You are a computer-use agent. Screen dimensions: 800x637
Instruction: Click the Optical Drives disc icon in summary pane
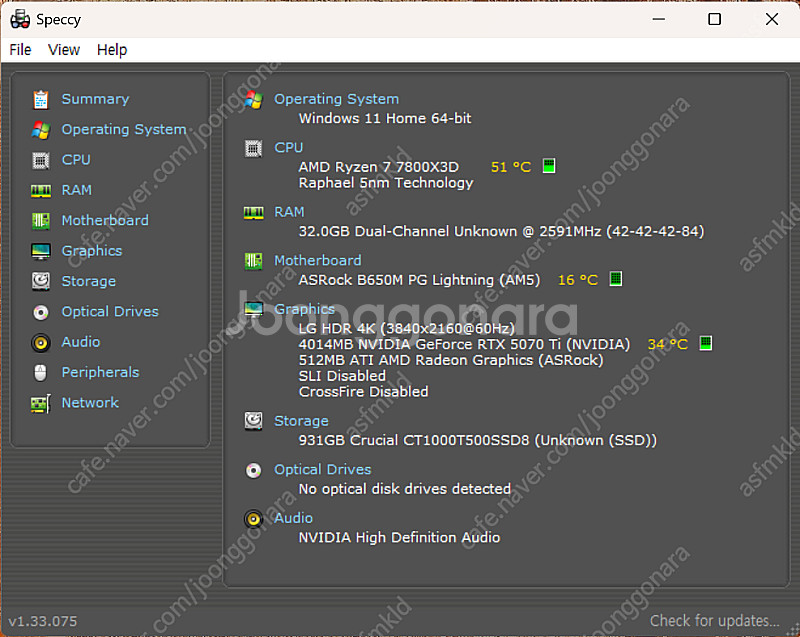pos(254,470)
